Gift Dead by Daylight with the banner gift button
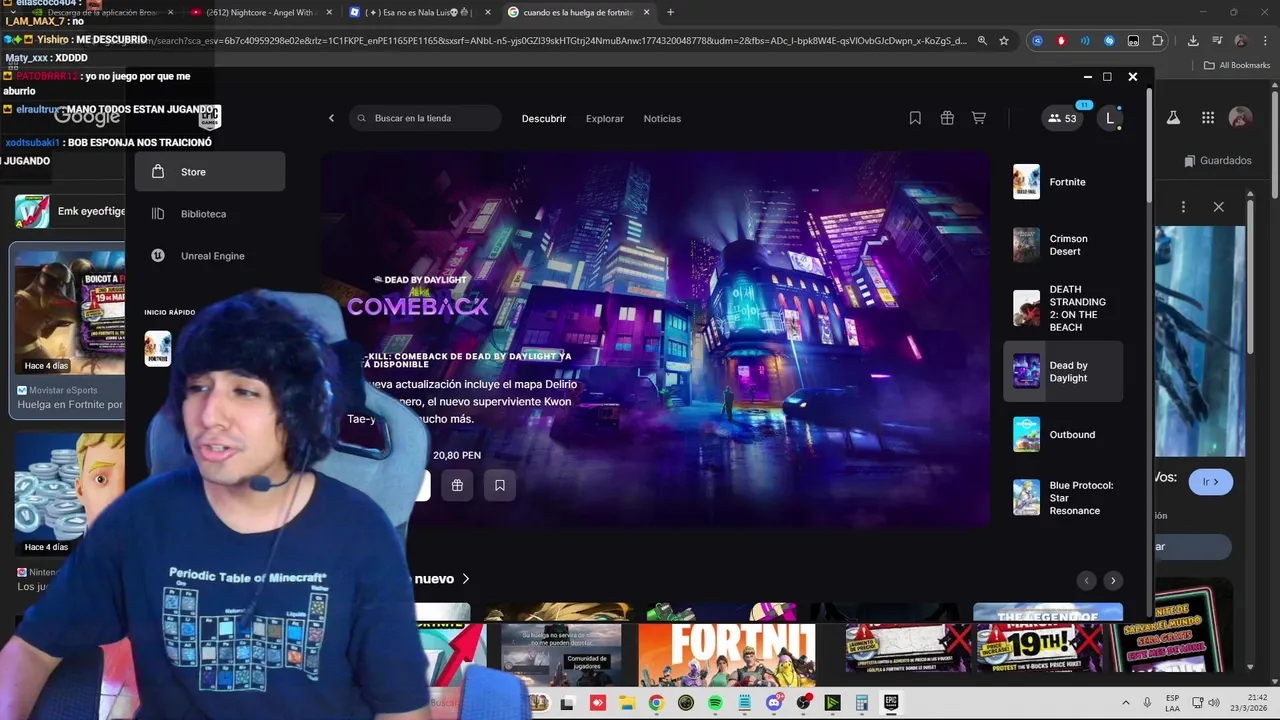The image size is (1280, 720). (x=457, y=485)
